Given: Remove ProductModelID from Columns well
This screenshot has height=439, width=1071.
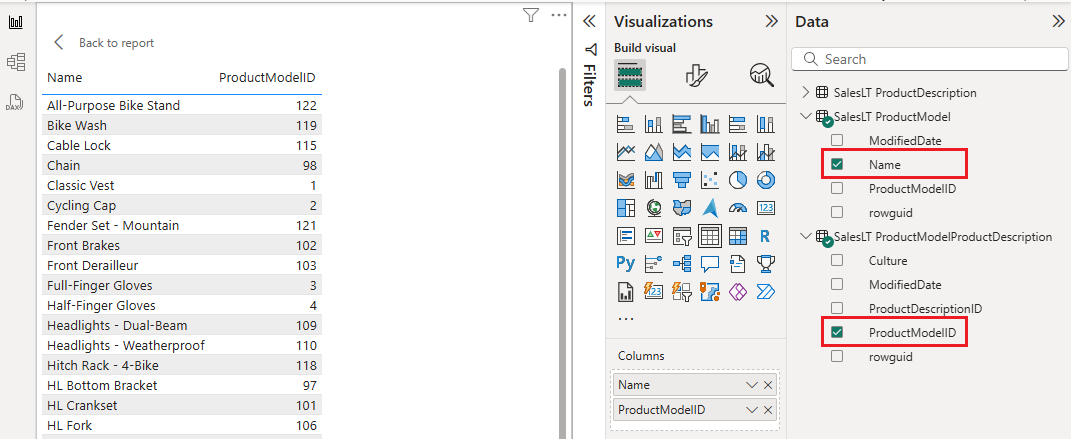Looking at the screenshot, I should 768,410.
